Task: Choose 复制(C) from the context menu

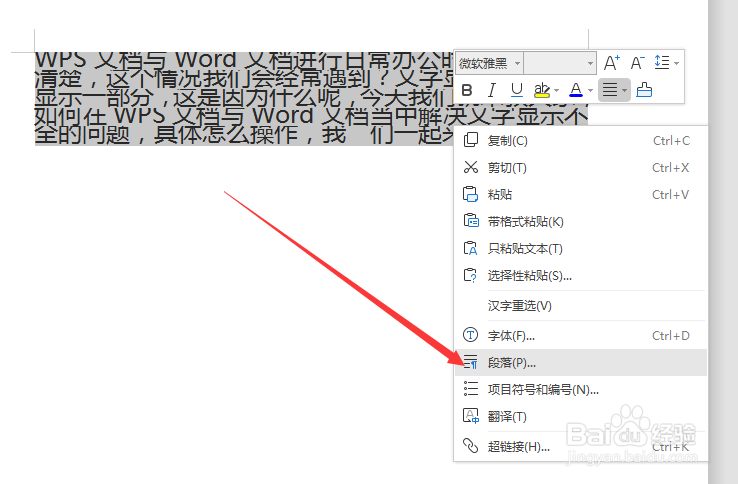Action: (580, 141)
